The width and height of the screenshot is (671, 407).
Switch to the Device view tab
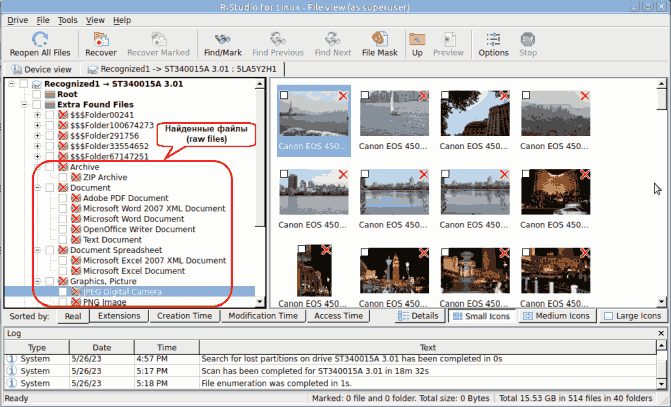tap(42, 69)
